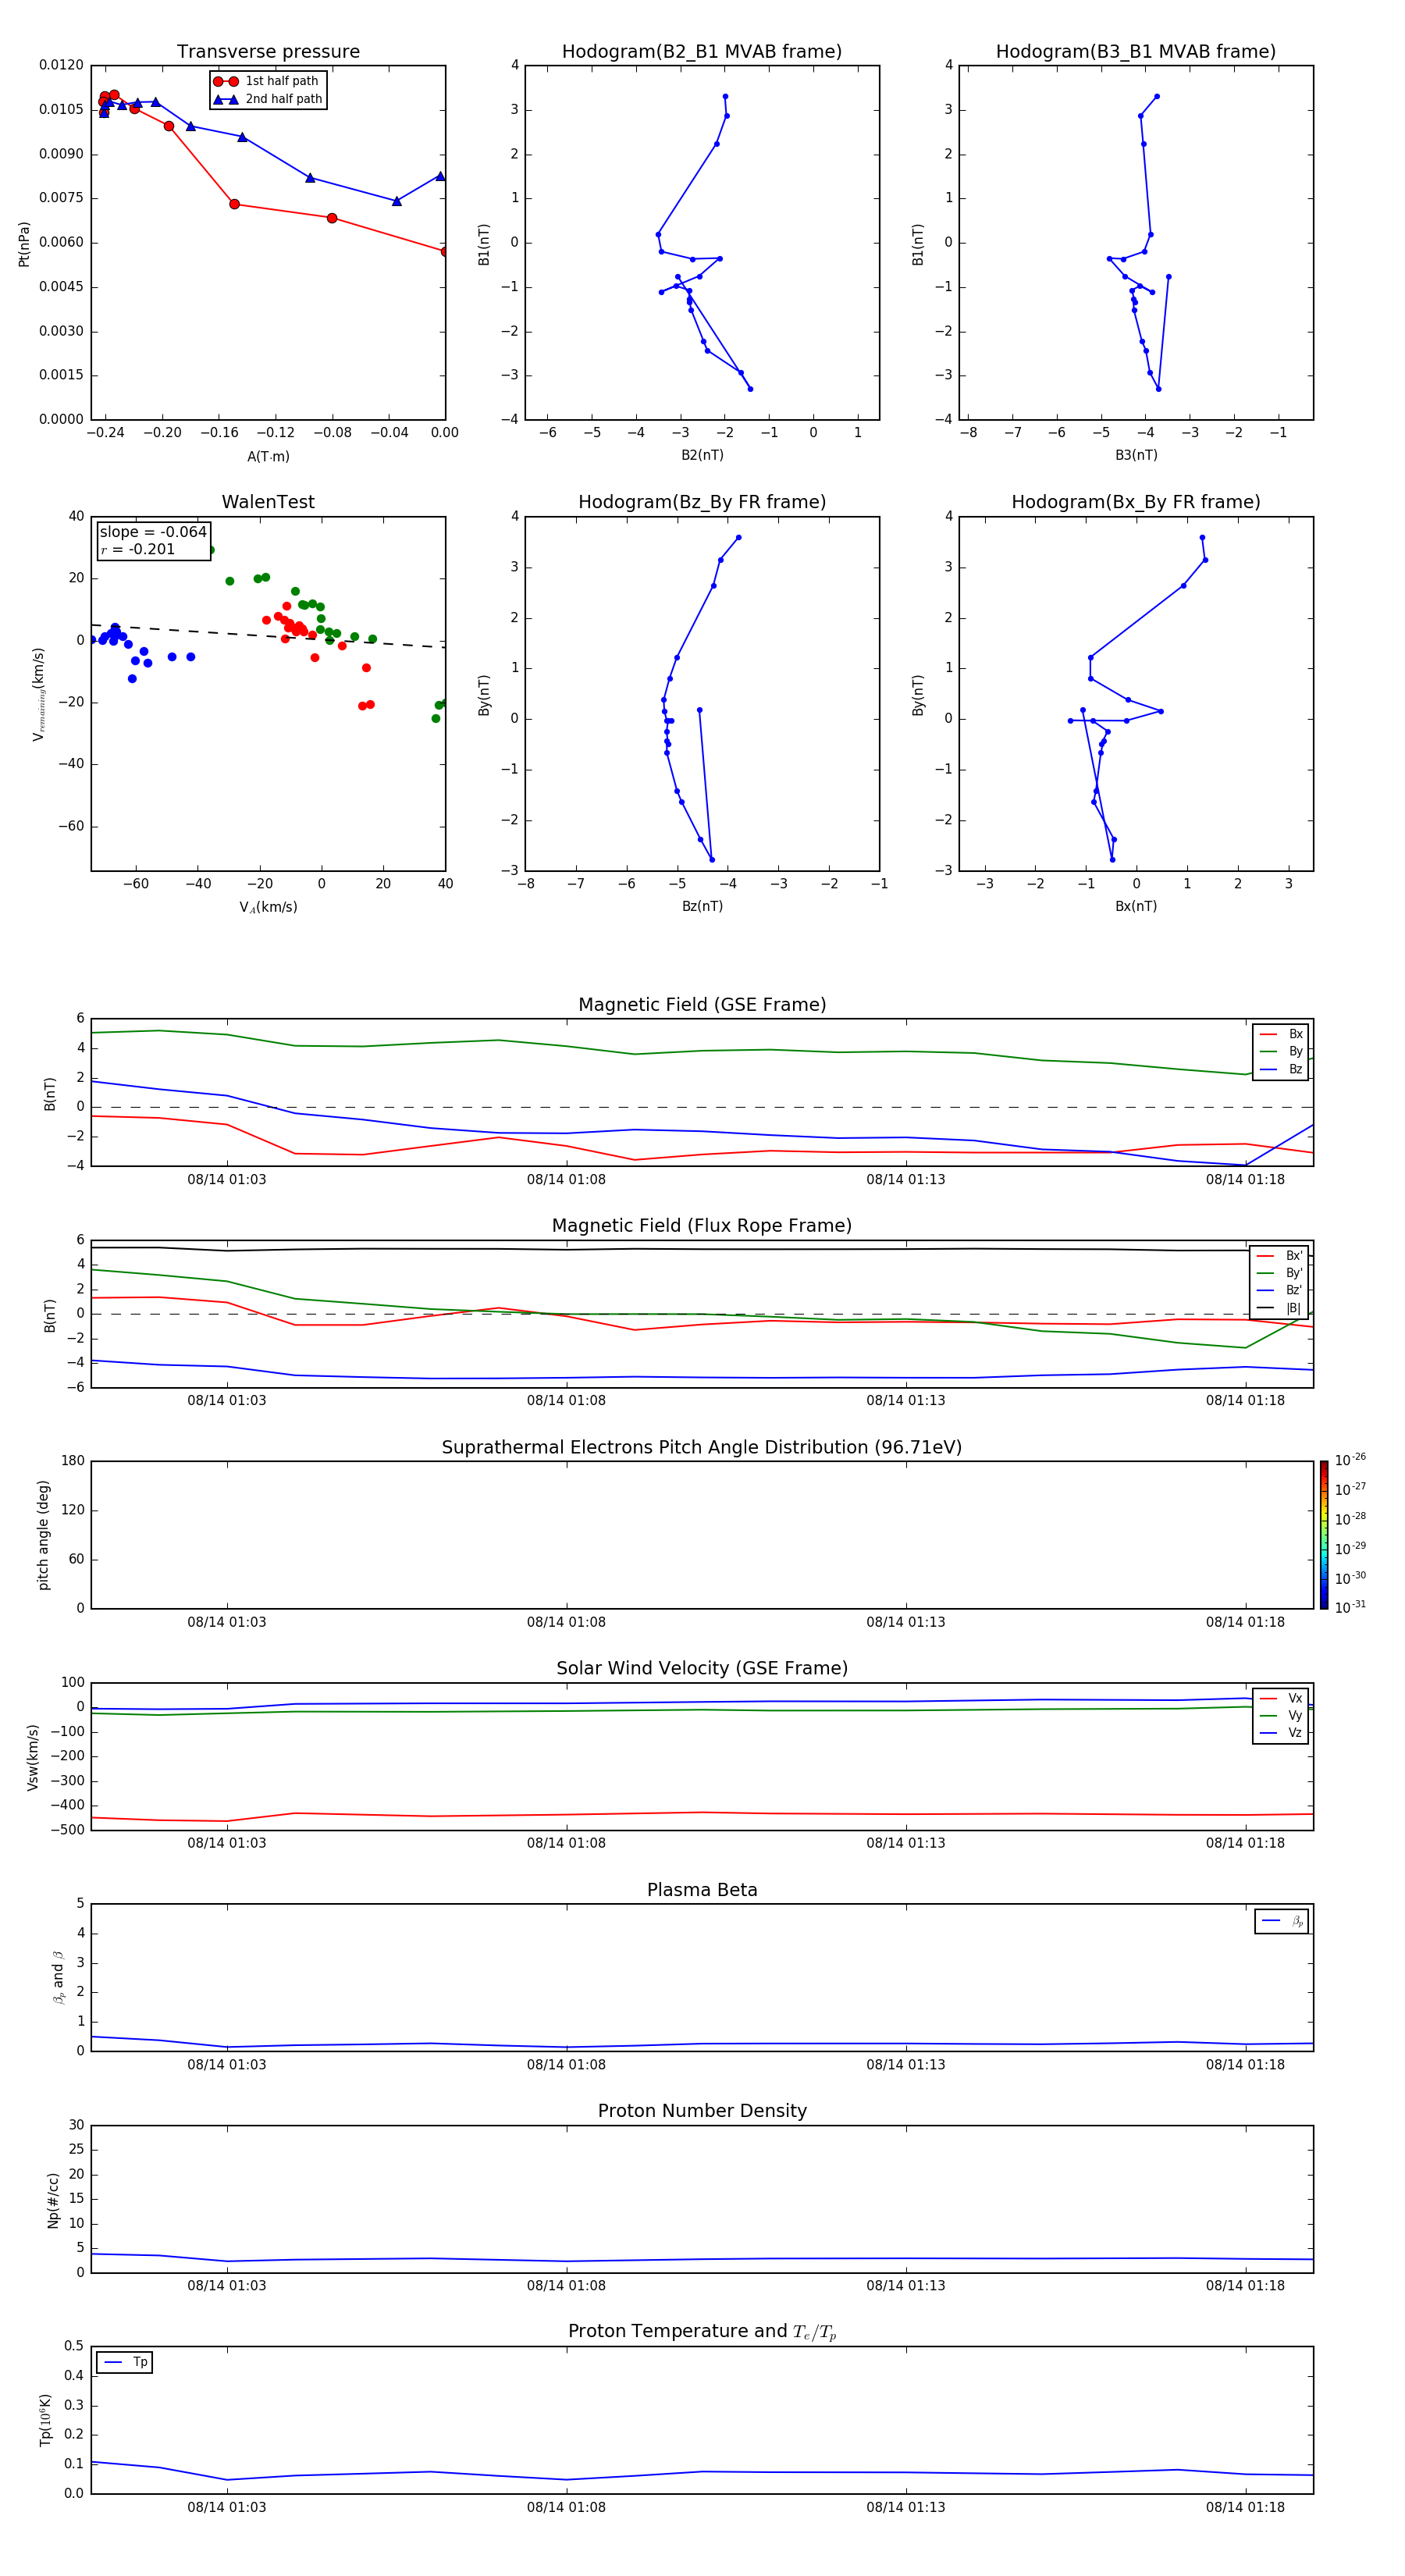Click 'Magnetic Field (Flux Rope Frame)' title

702,1226
